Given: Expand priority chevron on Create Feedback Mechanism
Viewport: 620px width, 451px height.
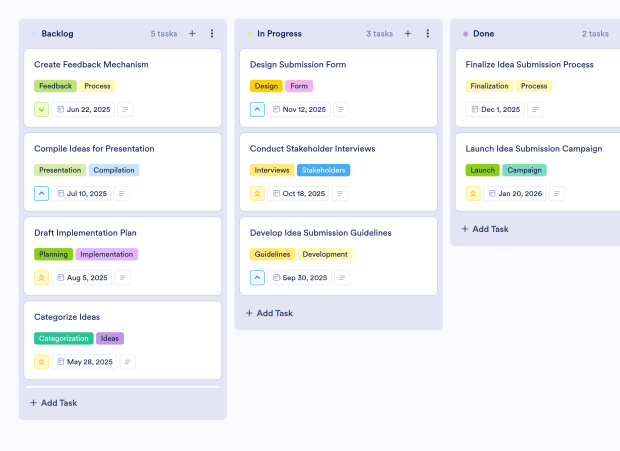Looking at the screenshot, I should coord(42,110).
